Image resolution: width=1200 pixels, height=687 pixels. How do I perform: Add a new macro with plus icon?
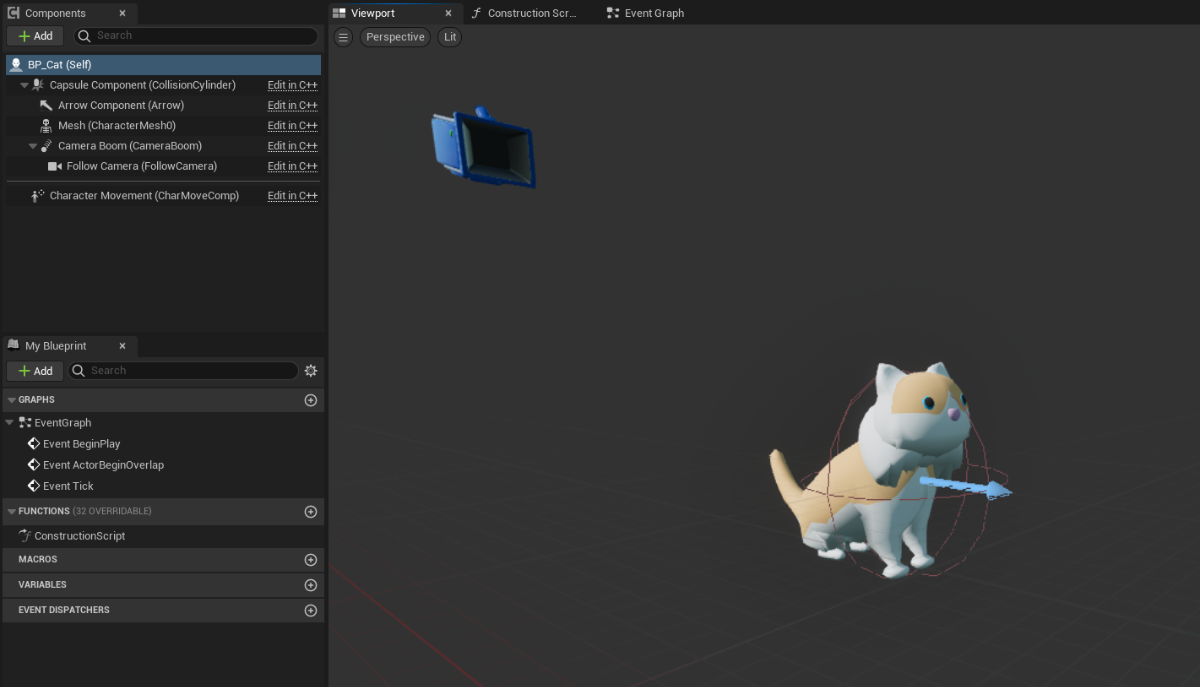311,560
